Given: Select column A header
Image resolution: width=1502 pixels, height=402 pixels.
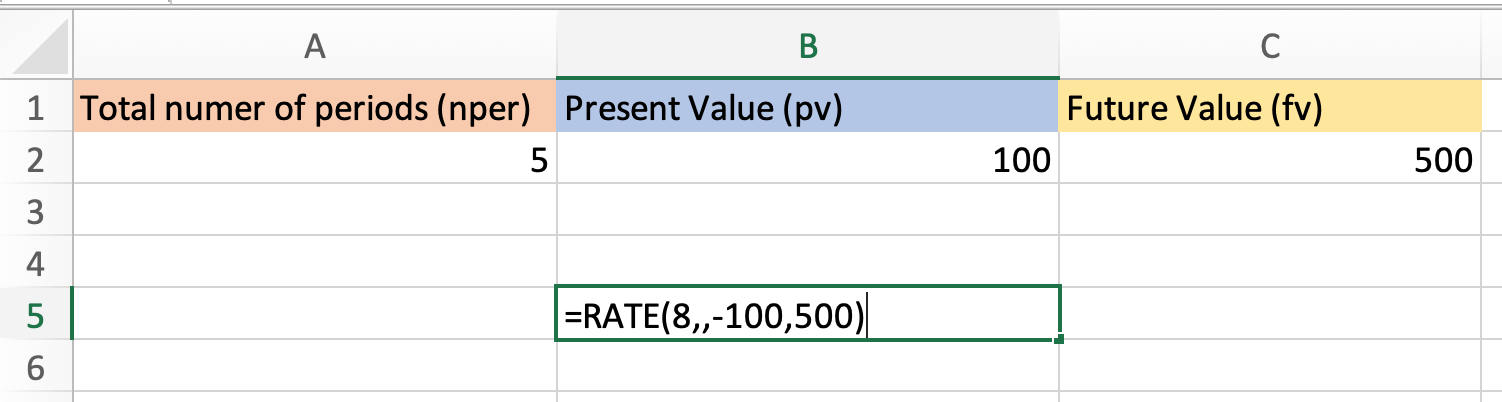Looking at the screenshot, I should [315, 45].
